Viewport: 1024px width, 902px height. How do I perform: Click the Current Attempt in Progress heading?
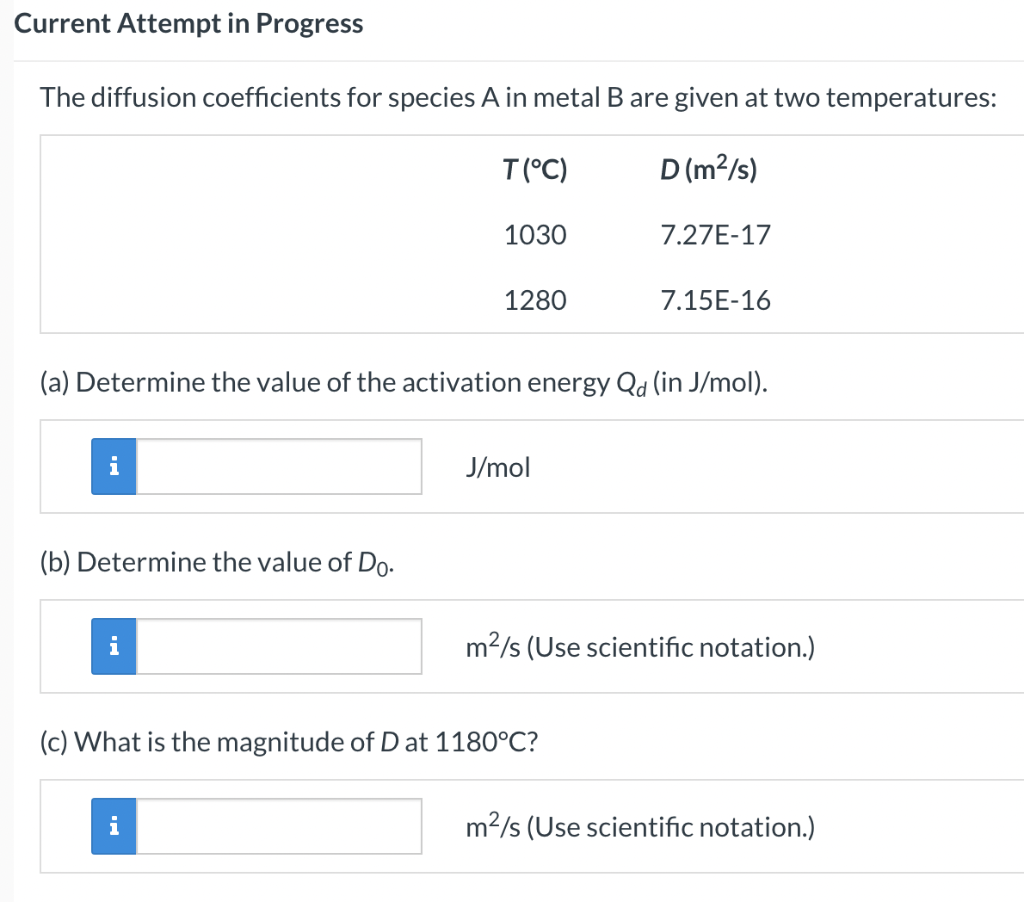pos(189,24)
